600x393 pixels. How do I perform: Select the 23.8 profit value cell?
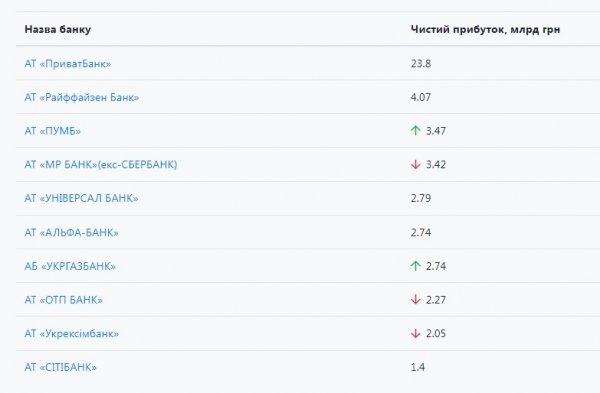click(421, 64)
